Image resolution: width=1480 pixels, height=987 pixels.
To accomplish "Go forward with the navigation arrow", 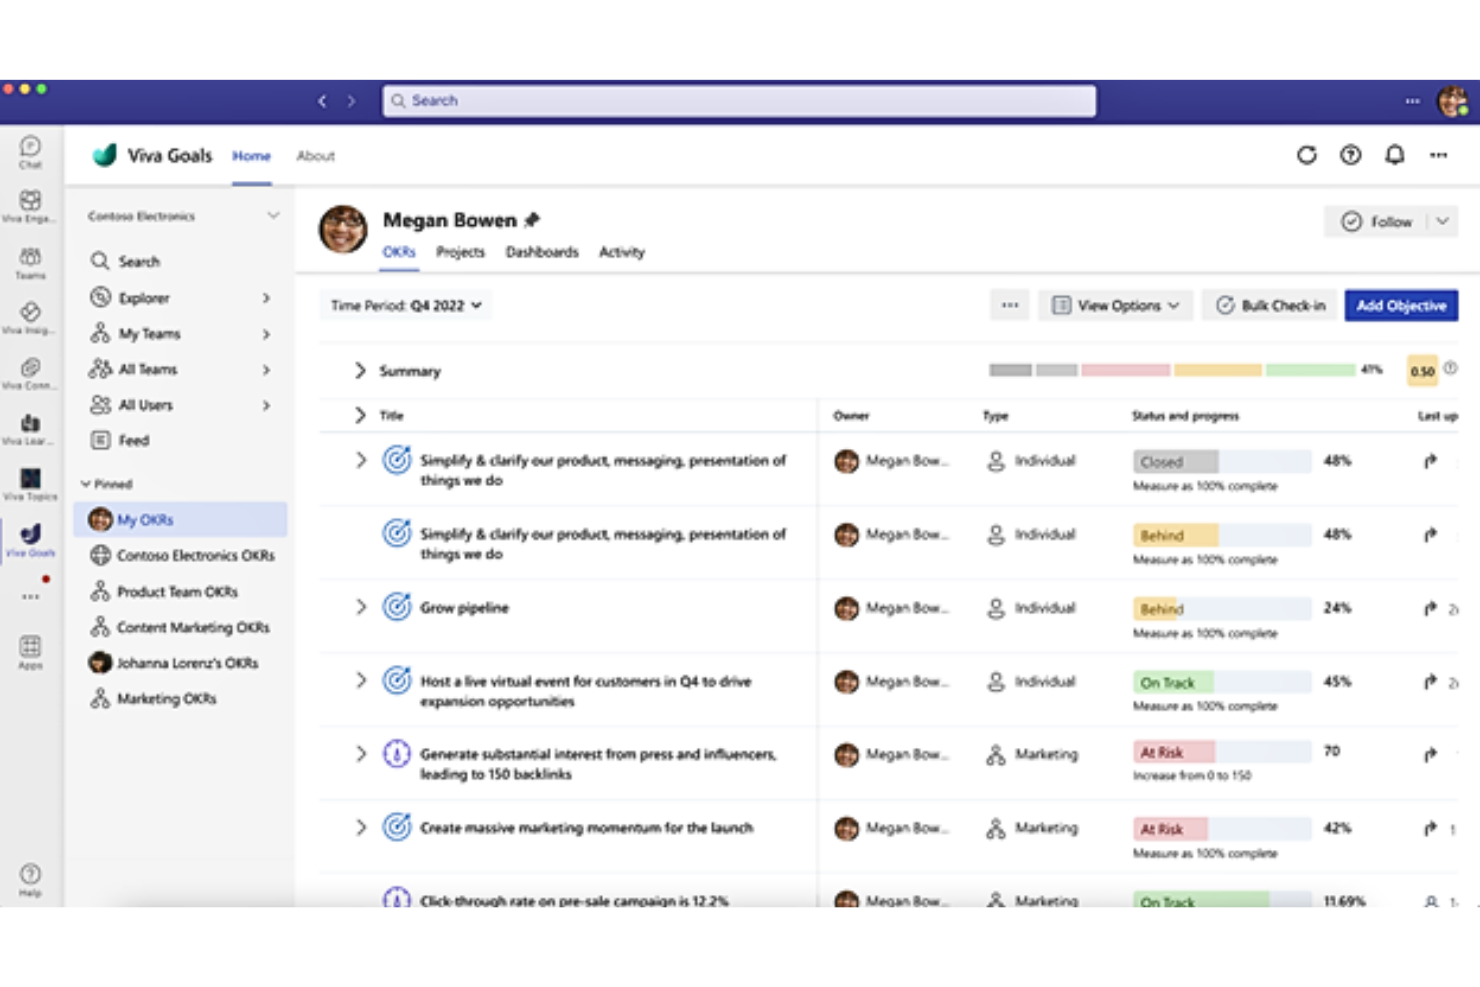I will tap(351, 101).
